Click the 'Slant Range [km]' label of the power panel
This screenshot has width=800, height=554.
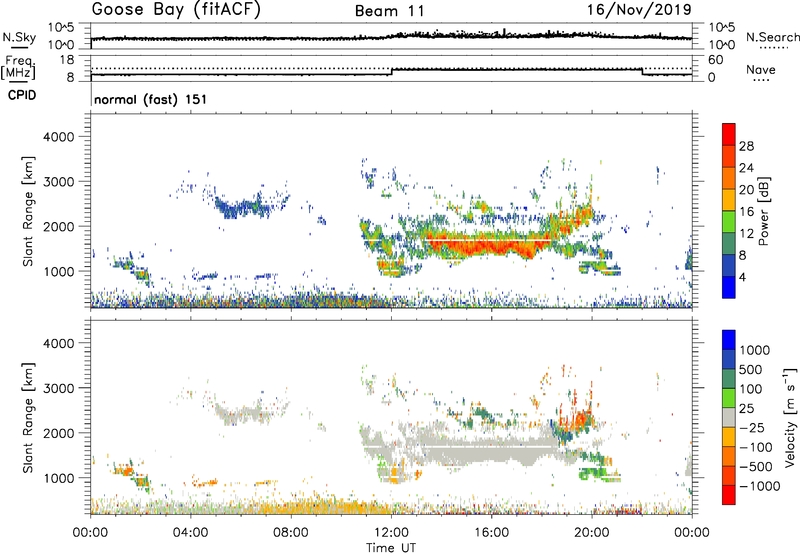click(x=28, y=211)
